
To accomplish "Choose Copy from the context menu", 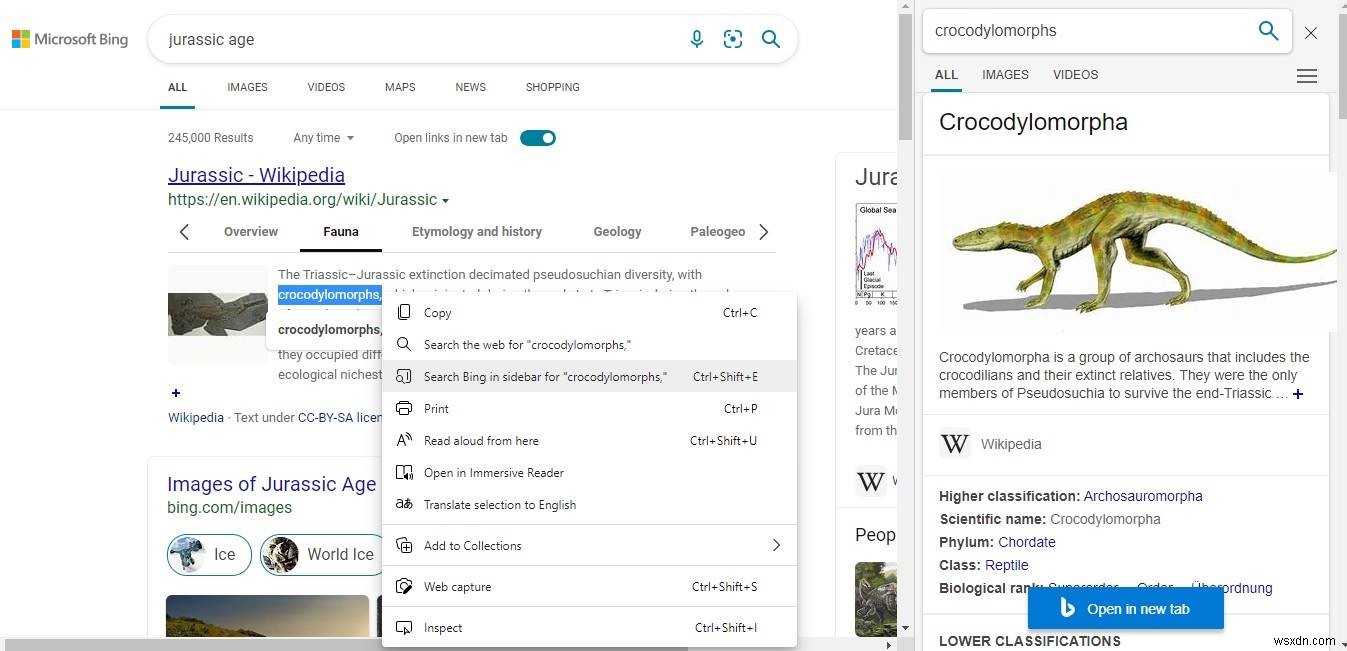I will click(x=590, y=313).
